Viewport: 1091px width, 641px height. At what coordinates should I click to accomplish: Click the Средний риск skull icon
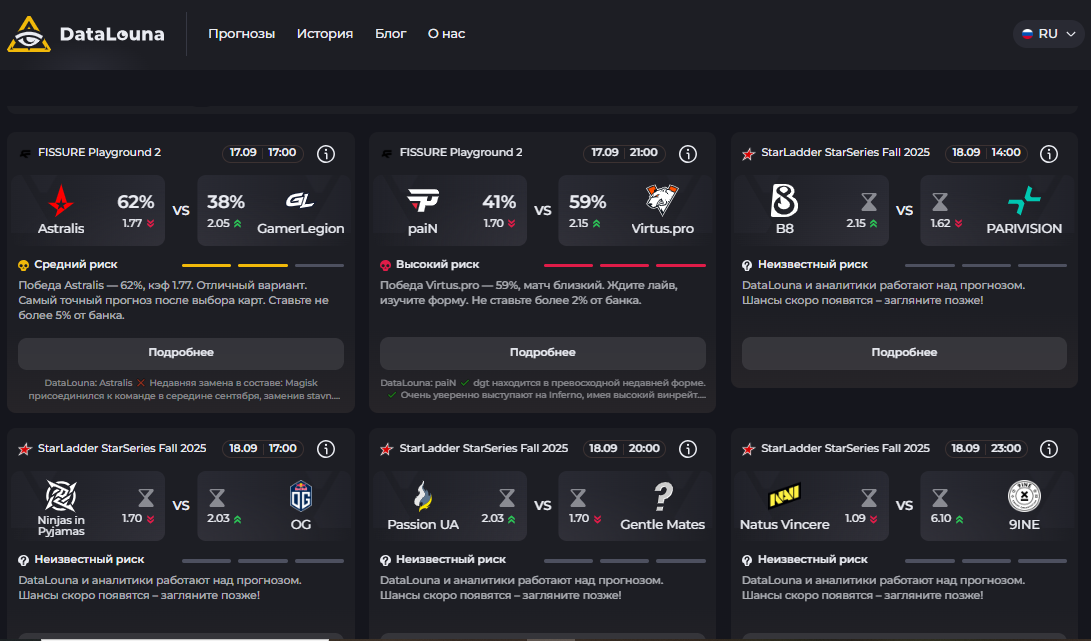tap(24, 265)
